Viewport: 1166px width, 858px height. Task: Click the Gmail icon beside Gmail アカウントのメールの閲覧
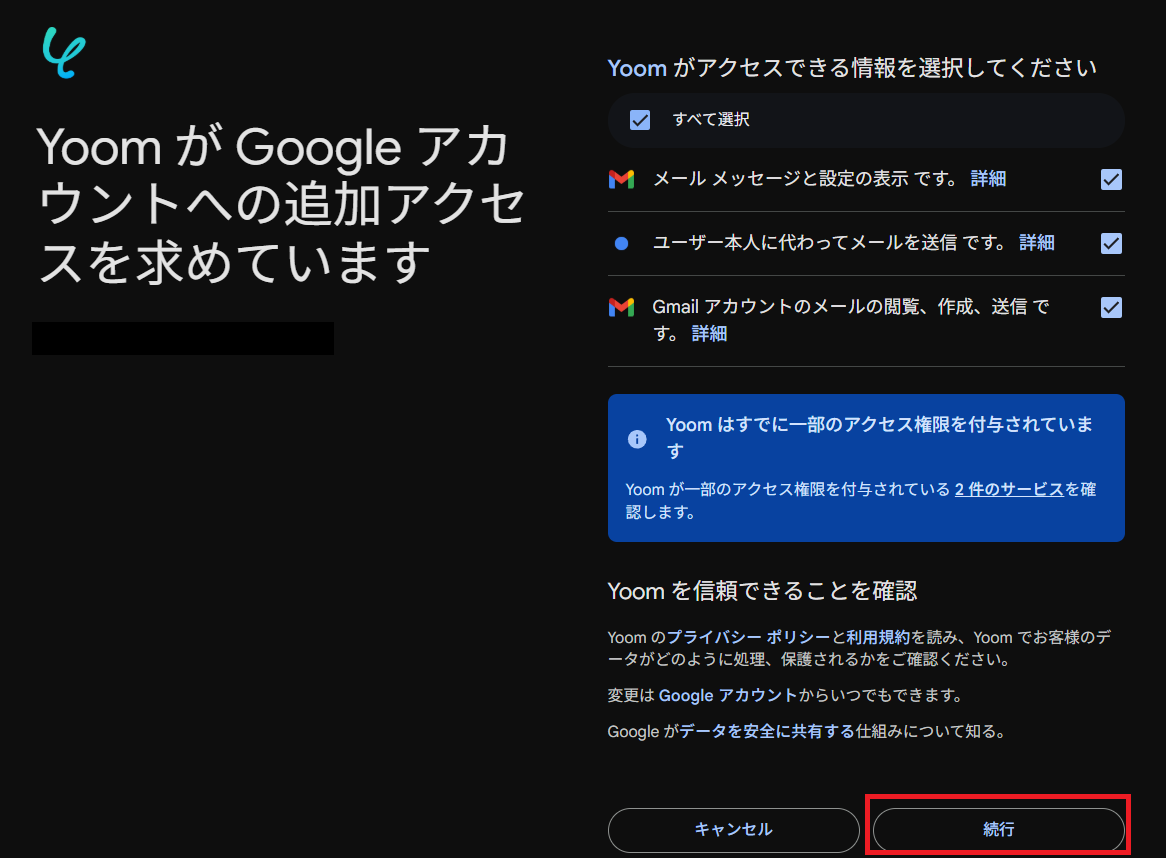(x=621, y=307)
